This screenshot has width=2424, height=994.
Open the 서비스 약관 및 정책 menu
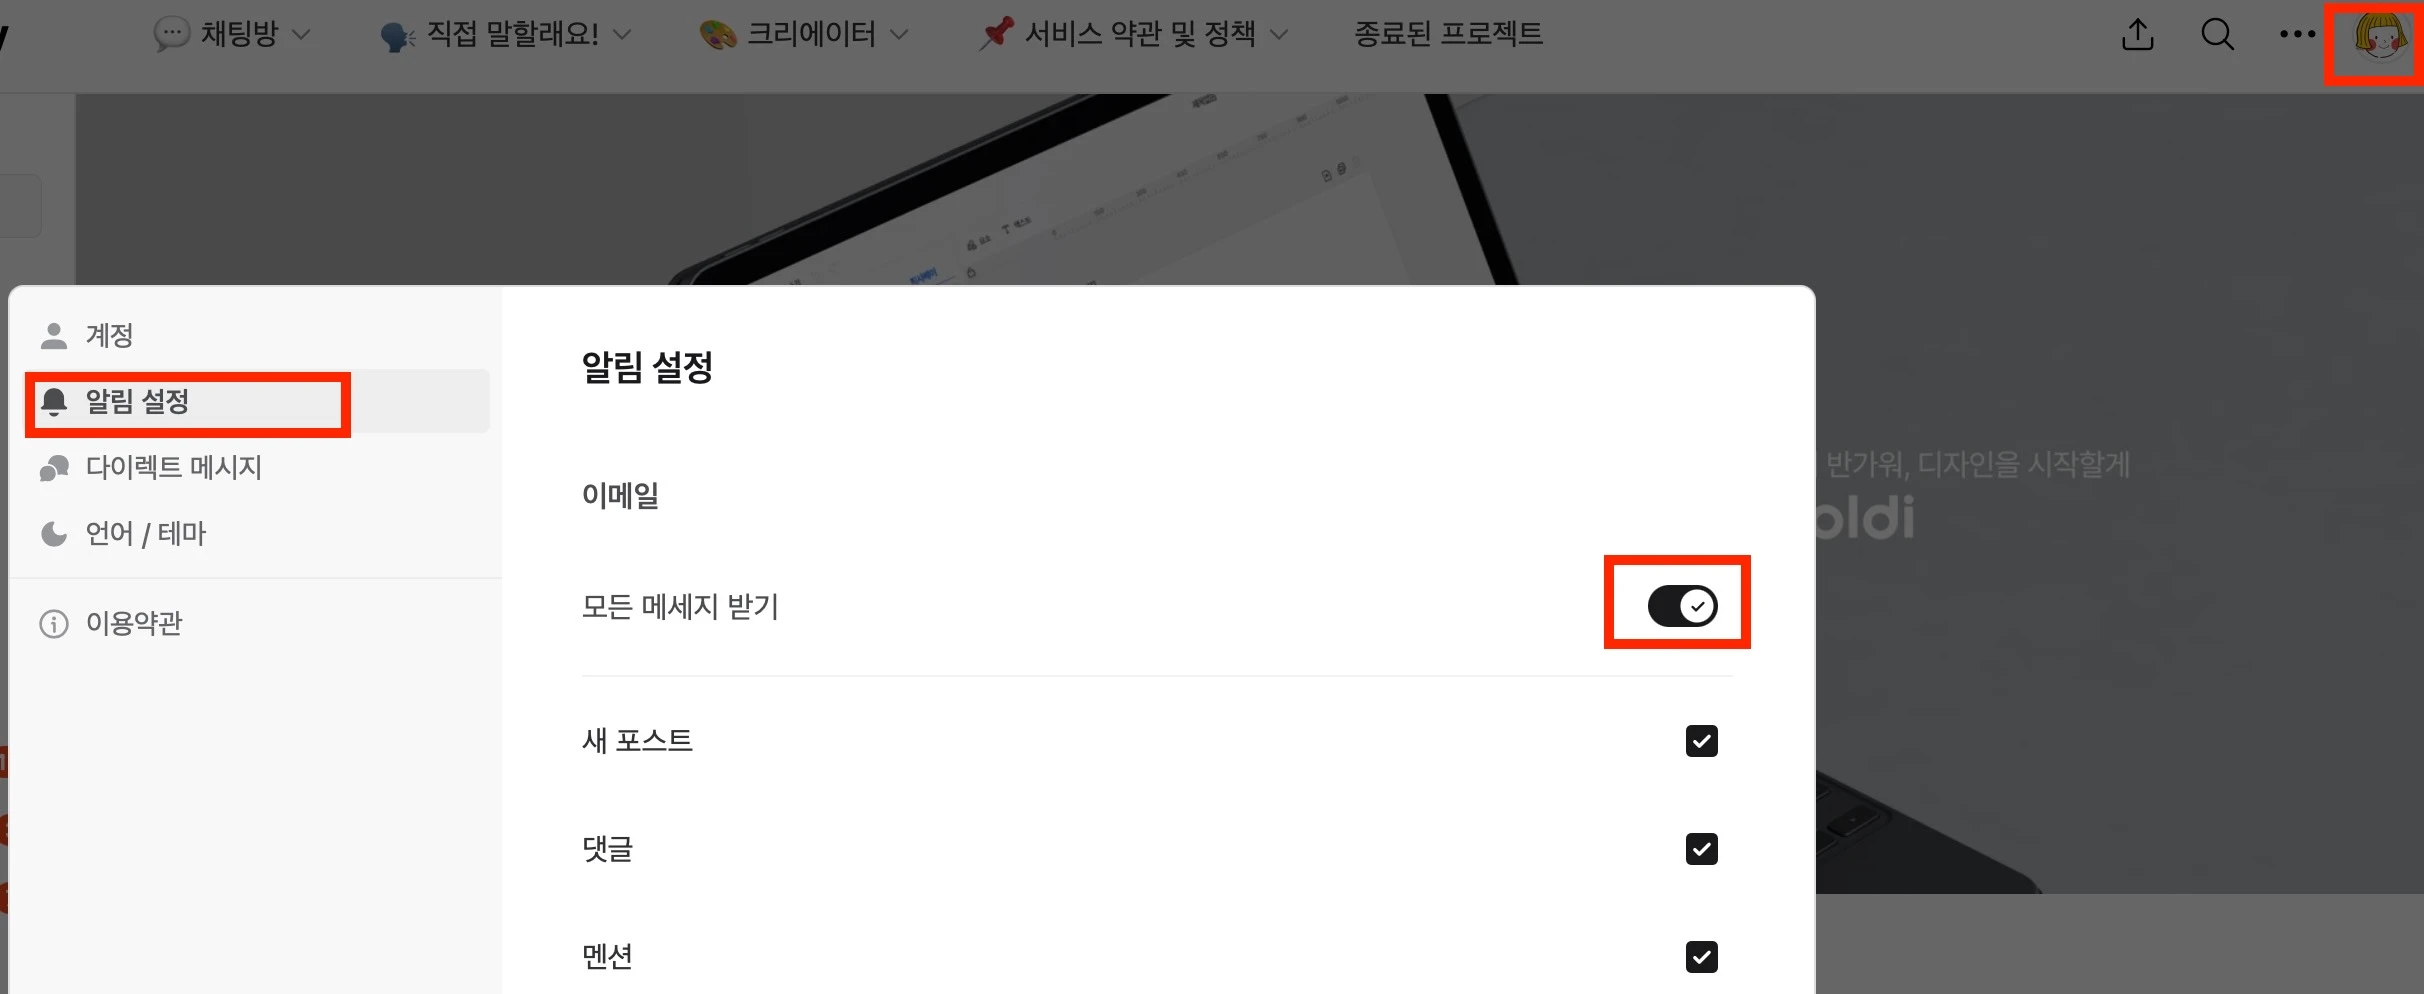click(1134, 35)
